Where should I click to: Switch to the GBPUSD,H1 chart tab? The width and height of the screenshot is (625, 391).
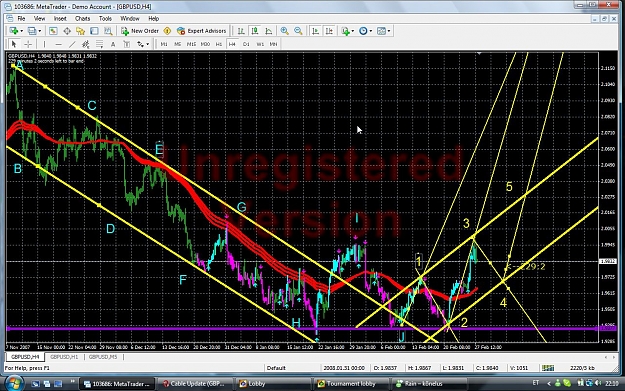[64, 357]
